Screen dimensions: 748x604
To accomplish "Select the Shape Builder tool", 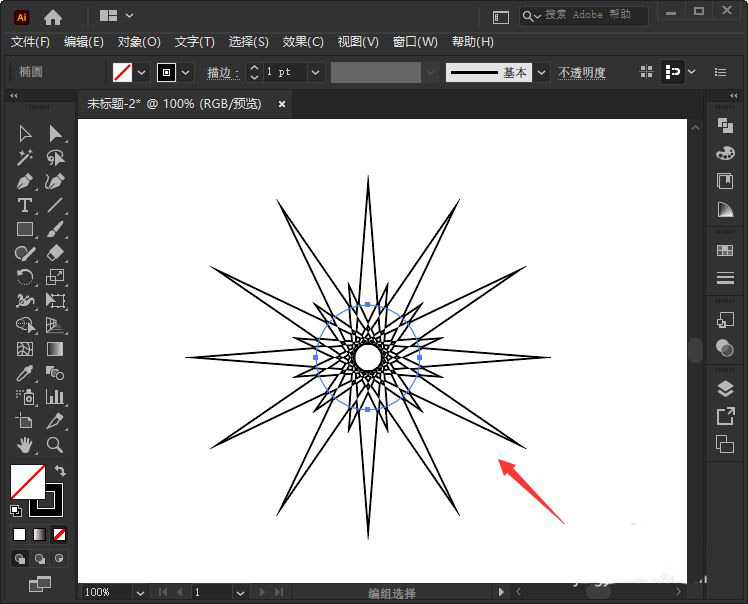I will pos(25,325).
